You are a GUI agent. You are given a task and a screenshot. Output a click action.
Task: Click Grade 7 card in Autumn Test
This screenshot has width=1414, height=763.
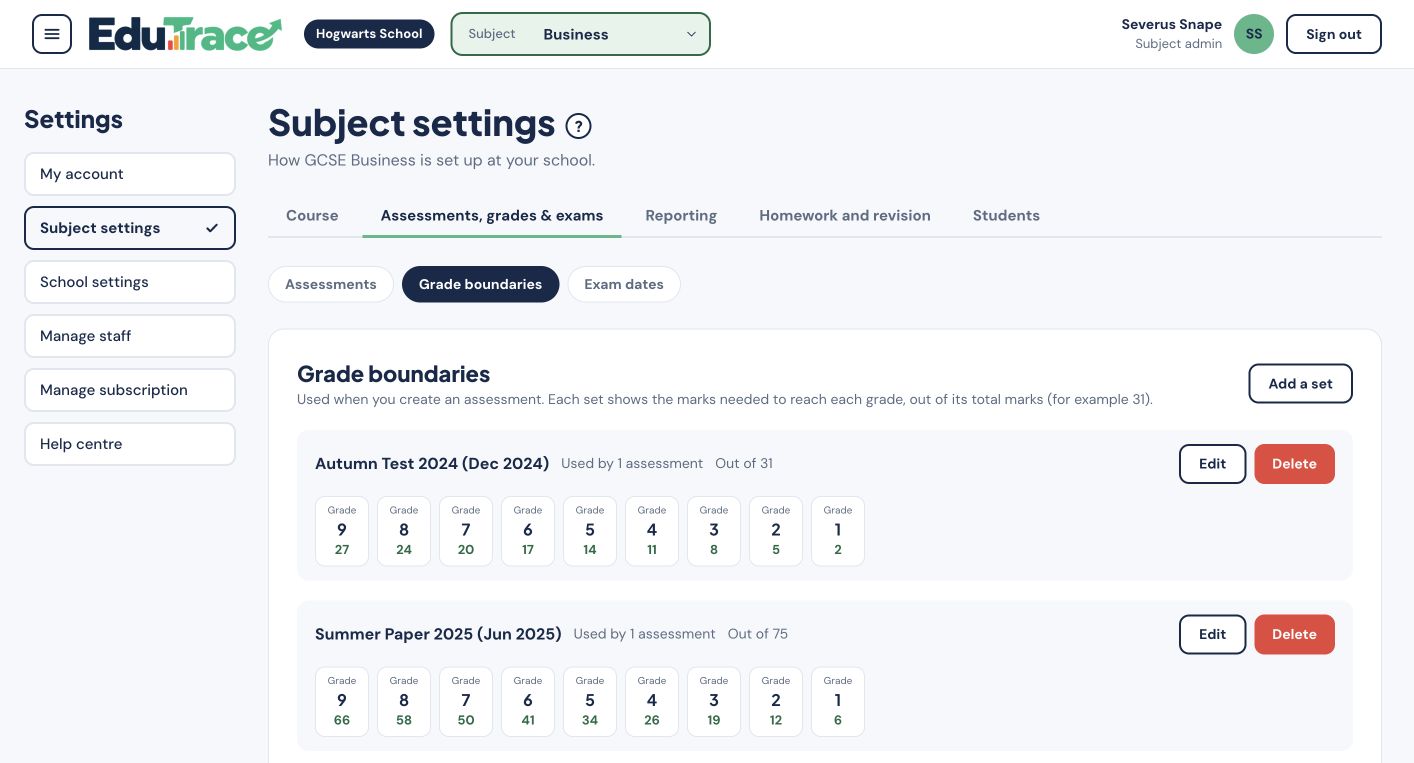[466, 531]
